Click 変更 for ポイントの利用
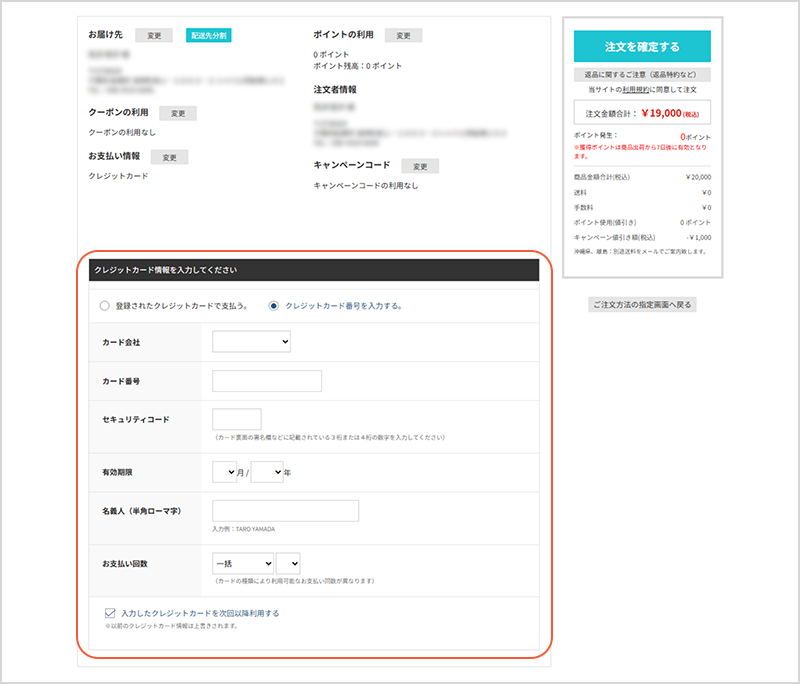 [403, 33]
